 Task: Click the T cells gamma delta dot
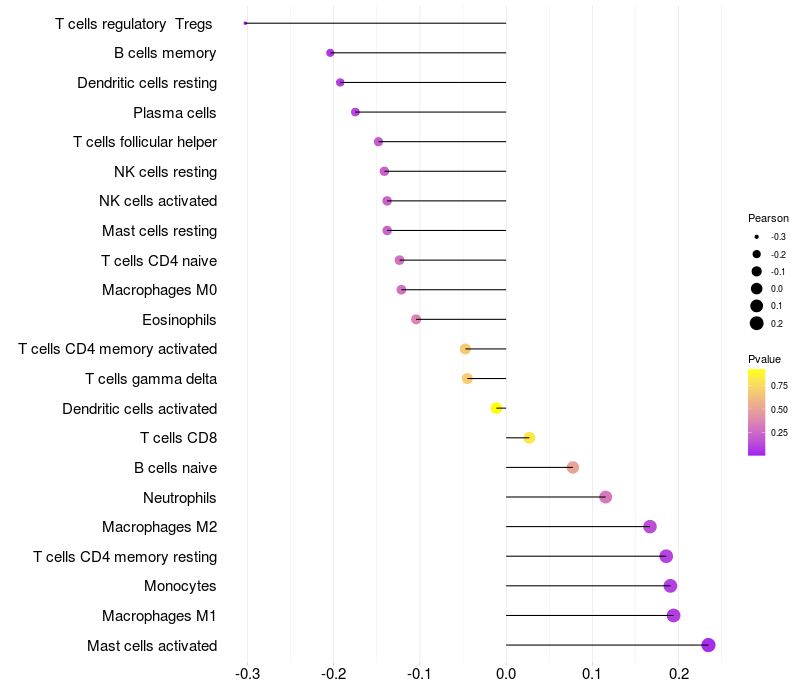pyautogui.click(x=467, y=379)
